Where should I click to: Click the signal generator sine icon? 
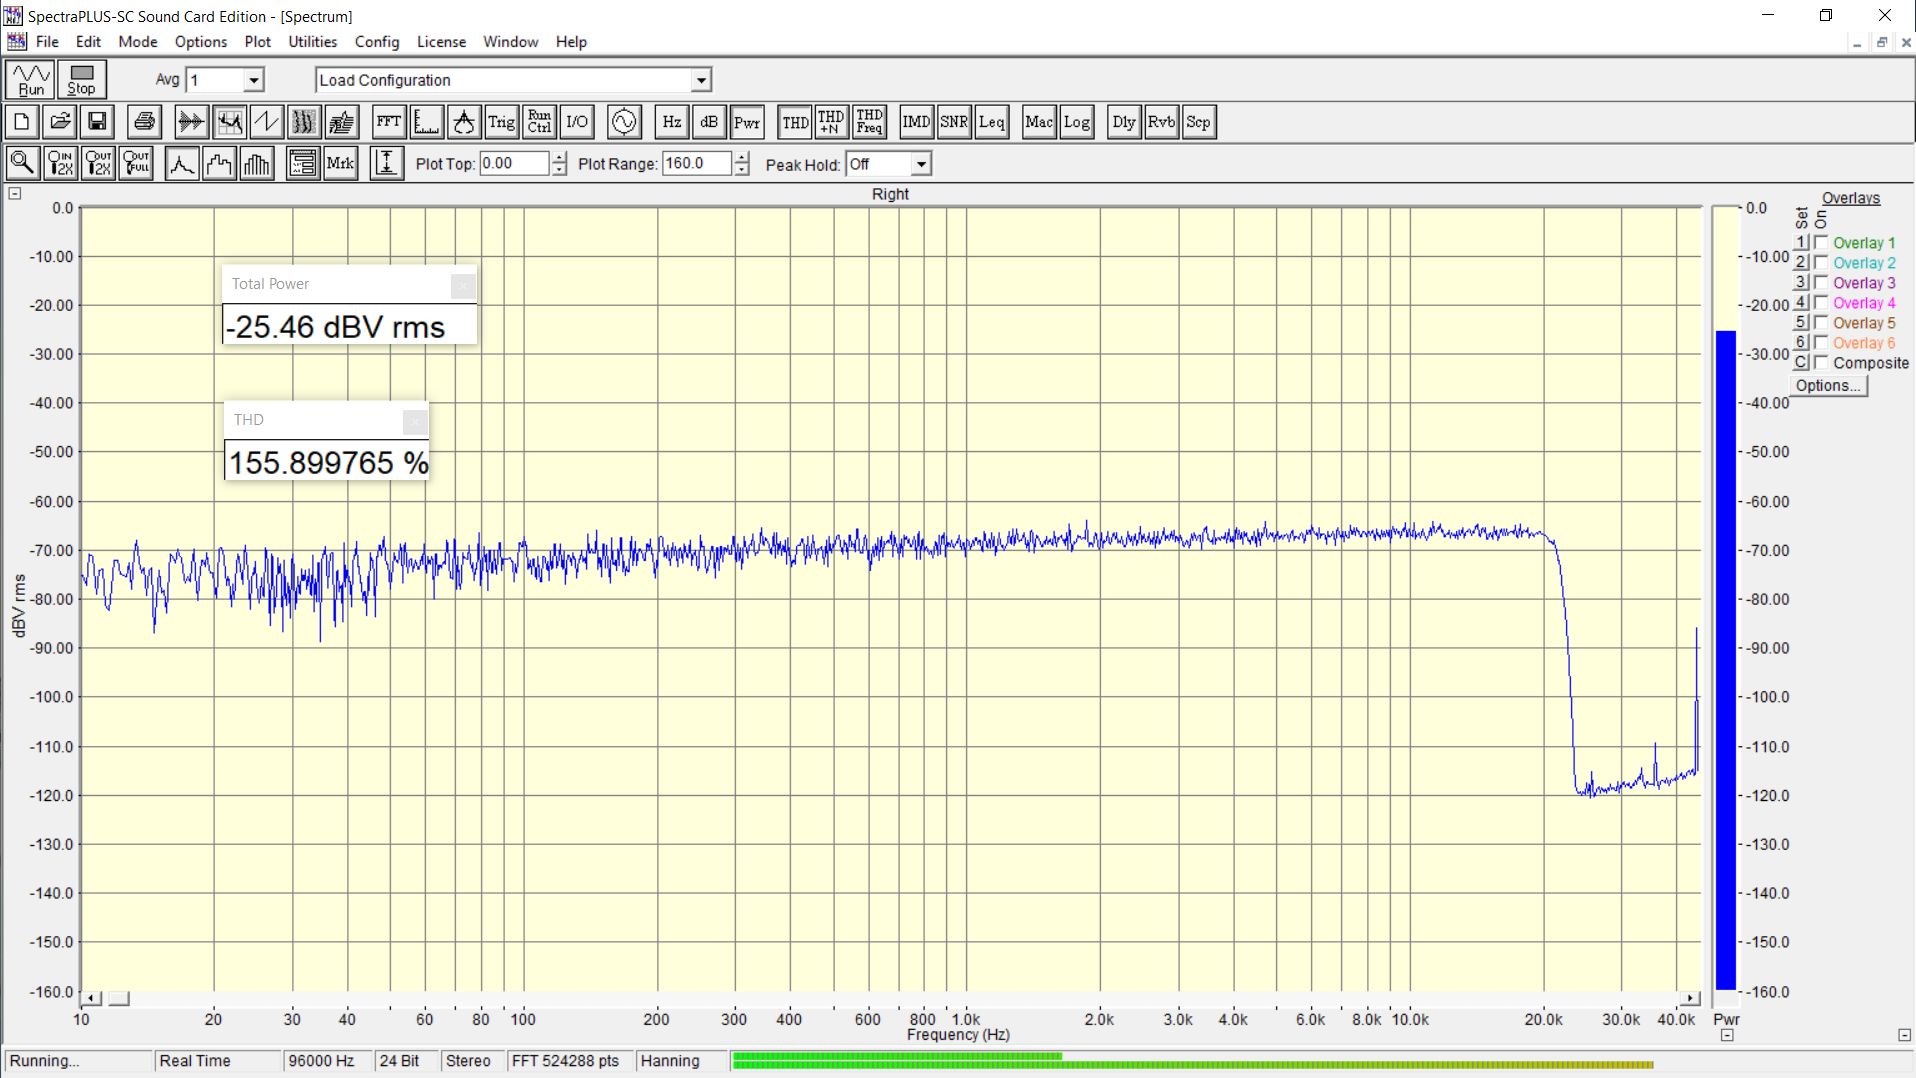(624, 122)
